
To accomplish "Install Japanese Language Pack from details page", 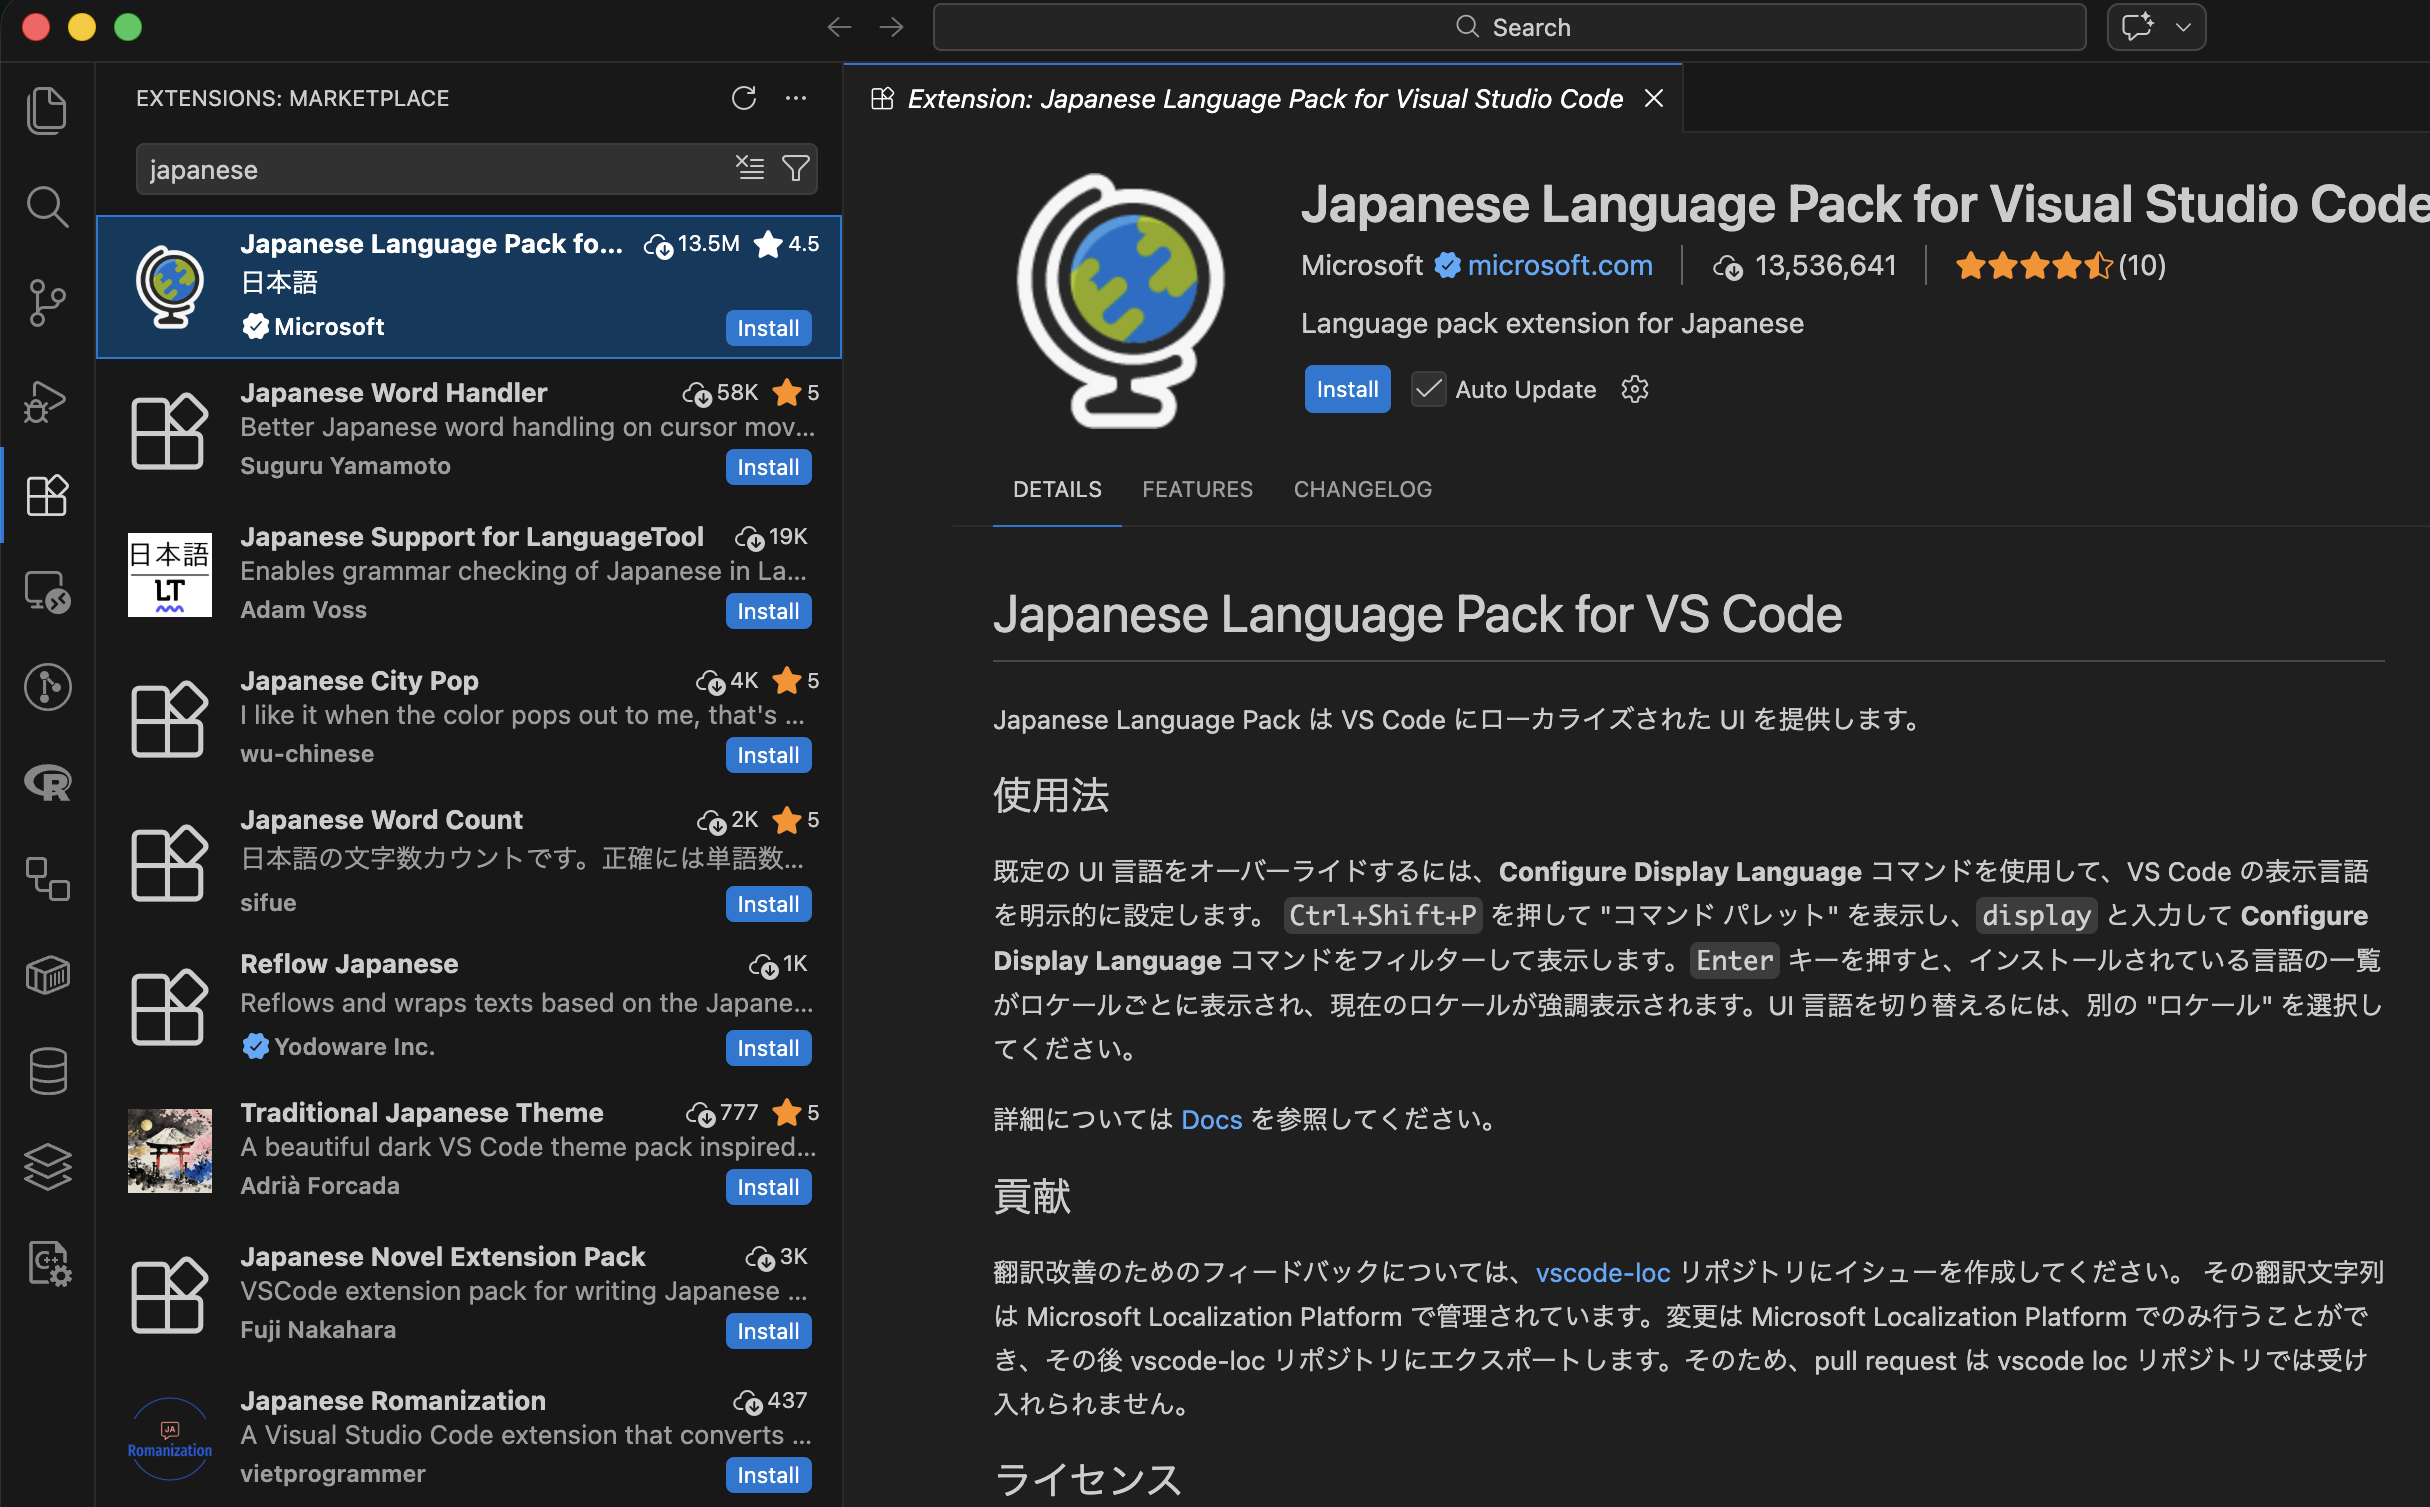I will pyautogui.click(x=1346, y=389).
